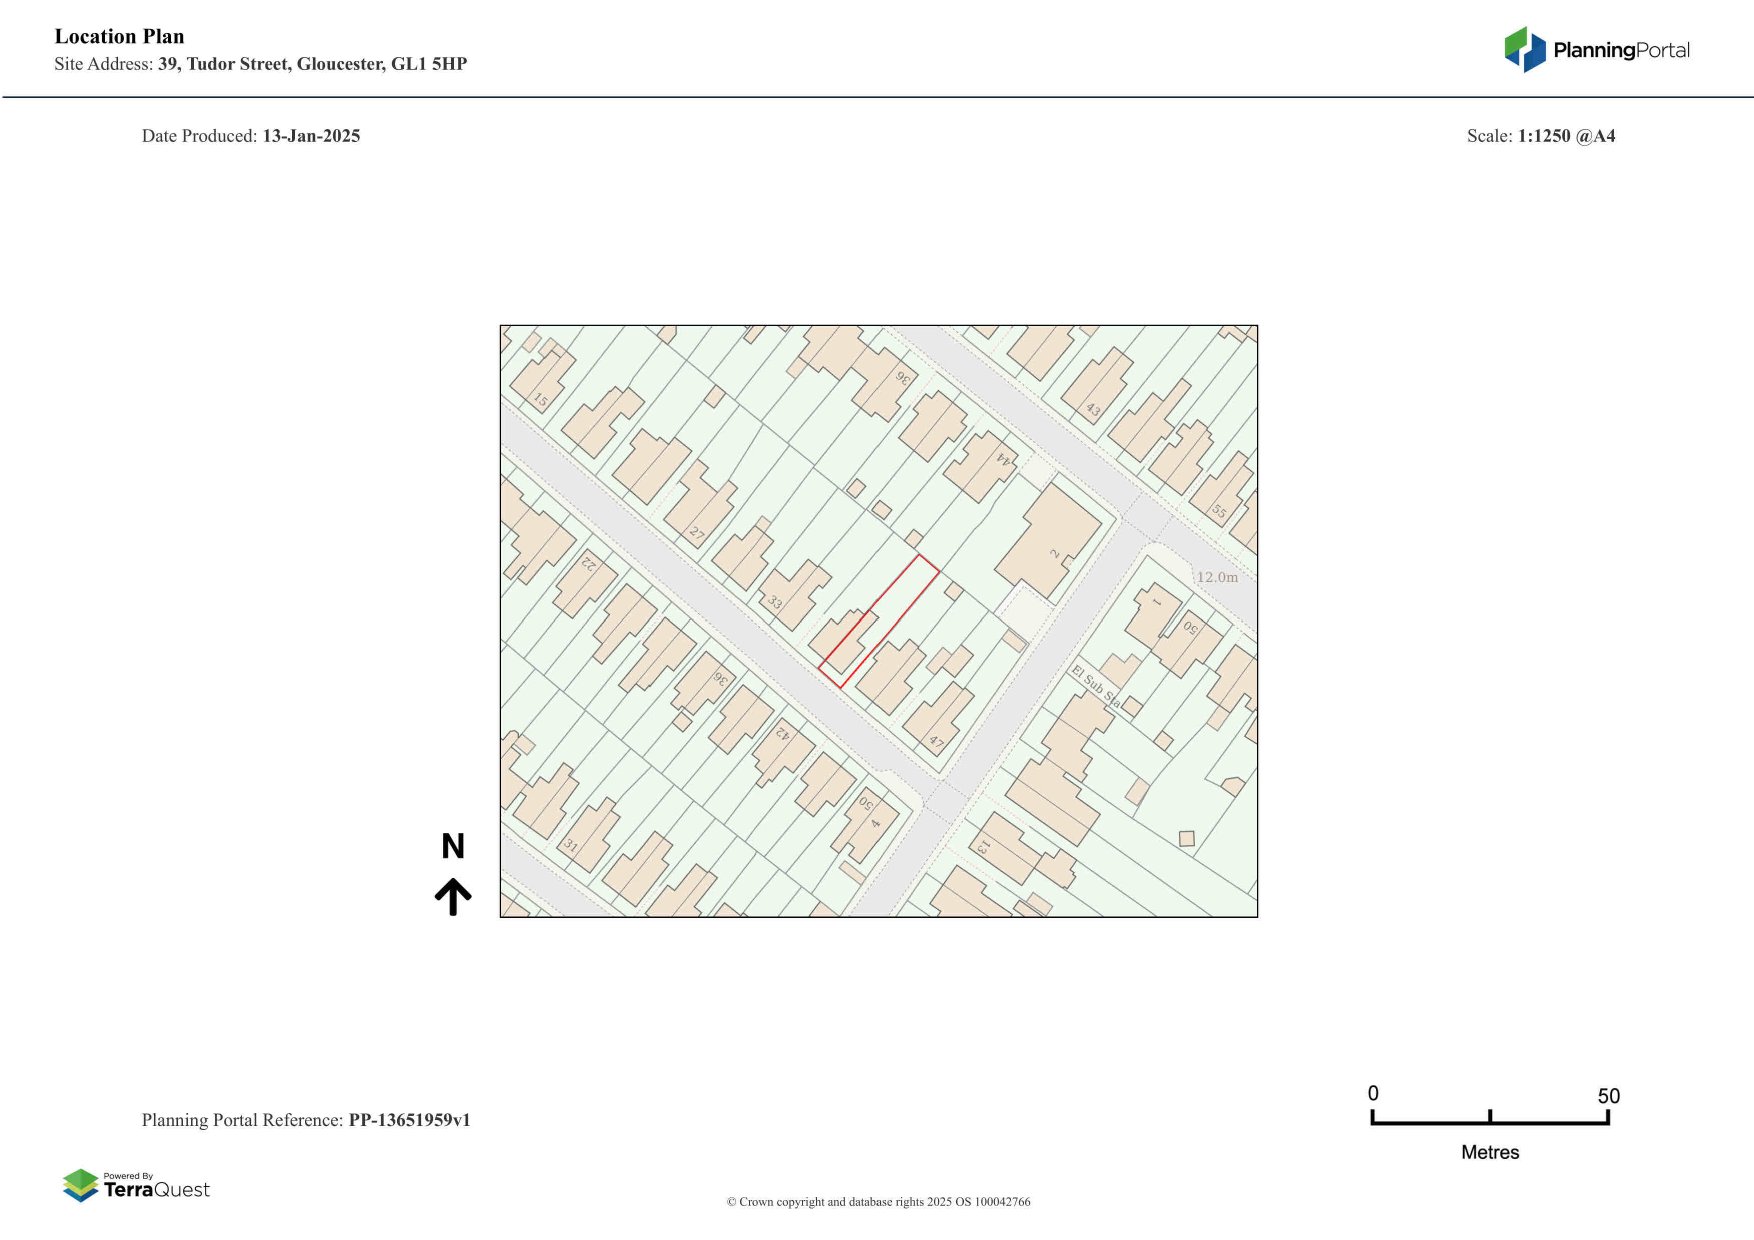Click the site address text

pyautogui.click(x=261, y=64)
